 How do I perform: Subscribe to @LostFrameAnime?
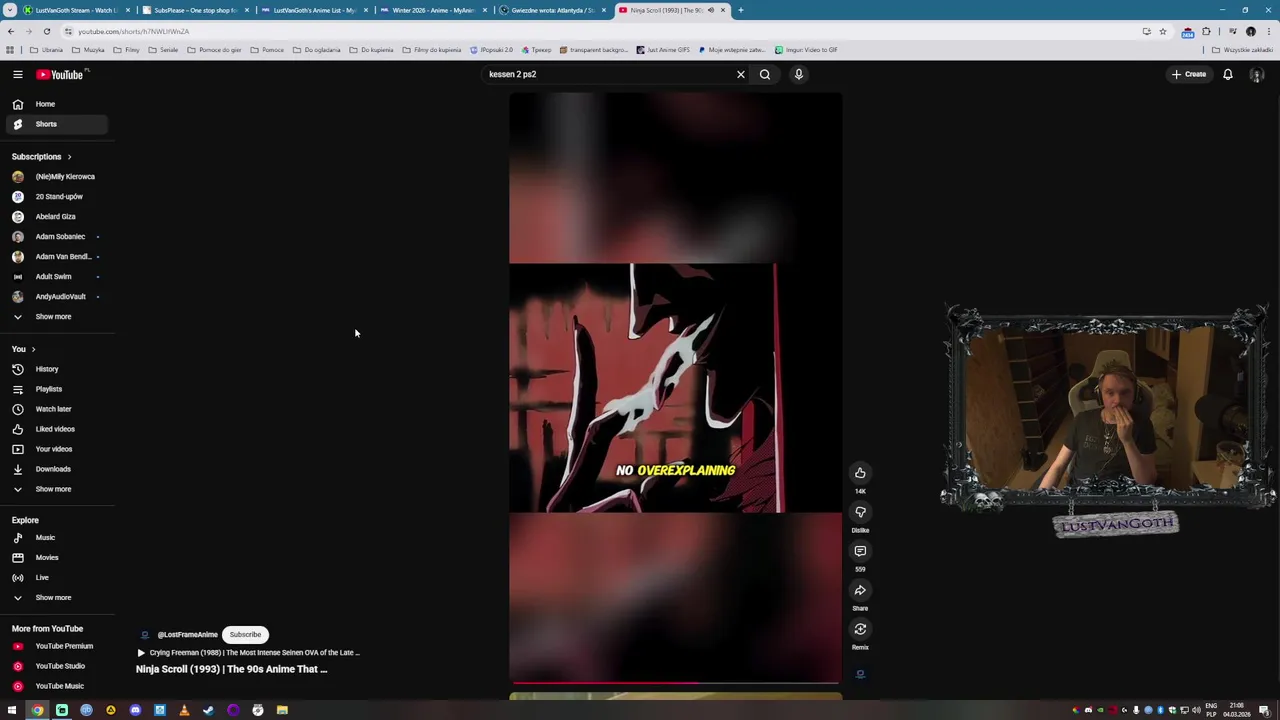click(x=245, y=634)
